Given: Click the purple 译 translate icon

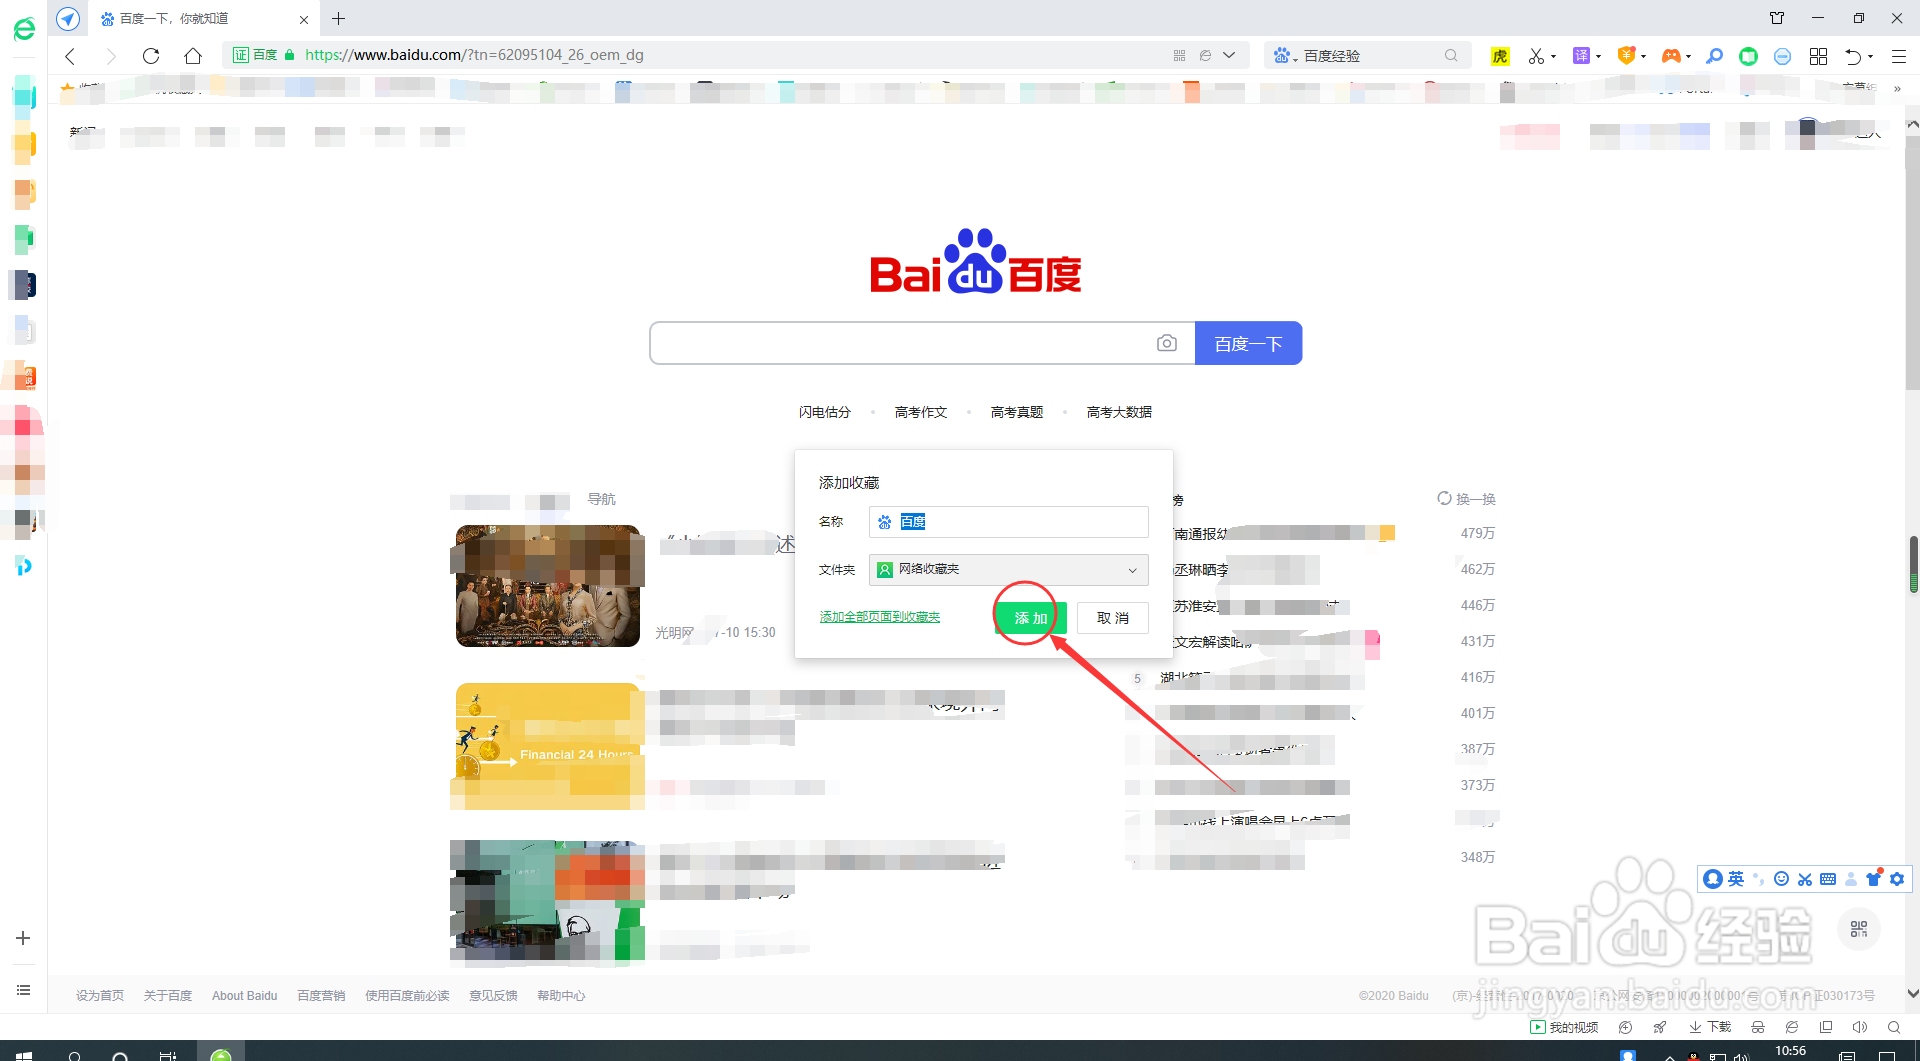Looking at the screenshot, I should coord(1581,56).
